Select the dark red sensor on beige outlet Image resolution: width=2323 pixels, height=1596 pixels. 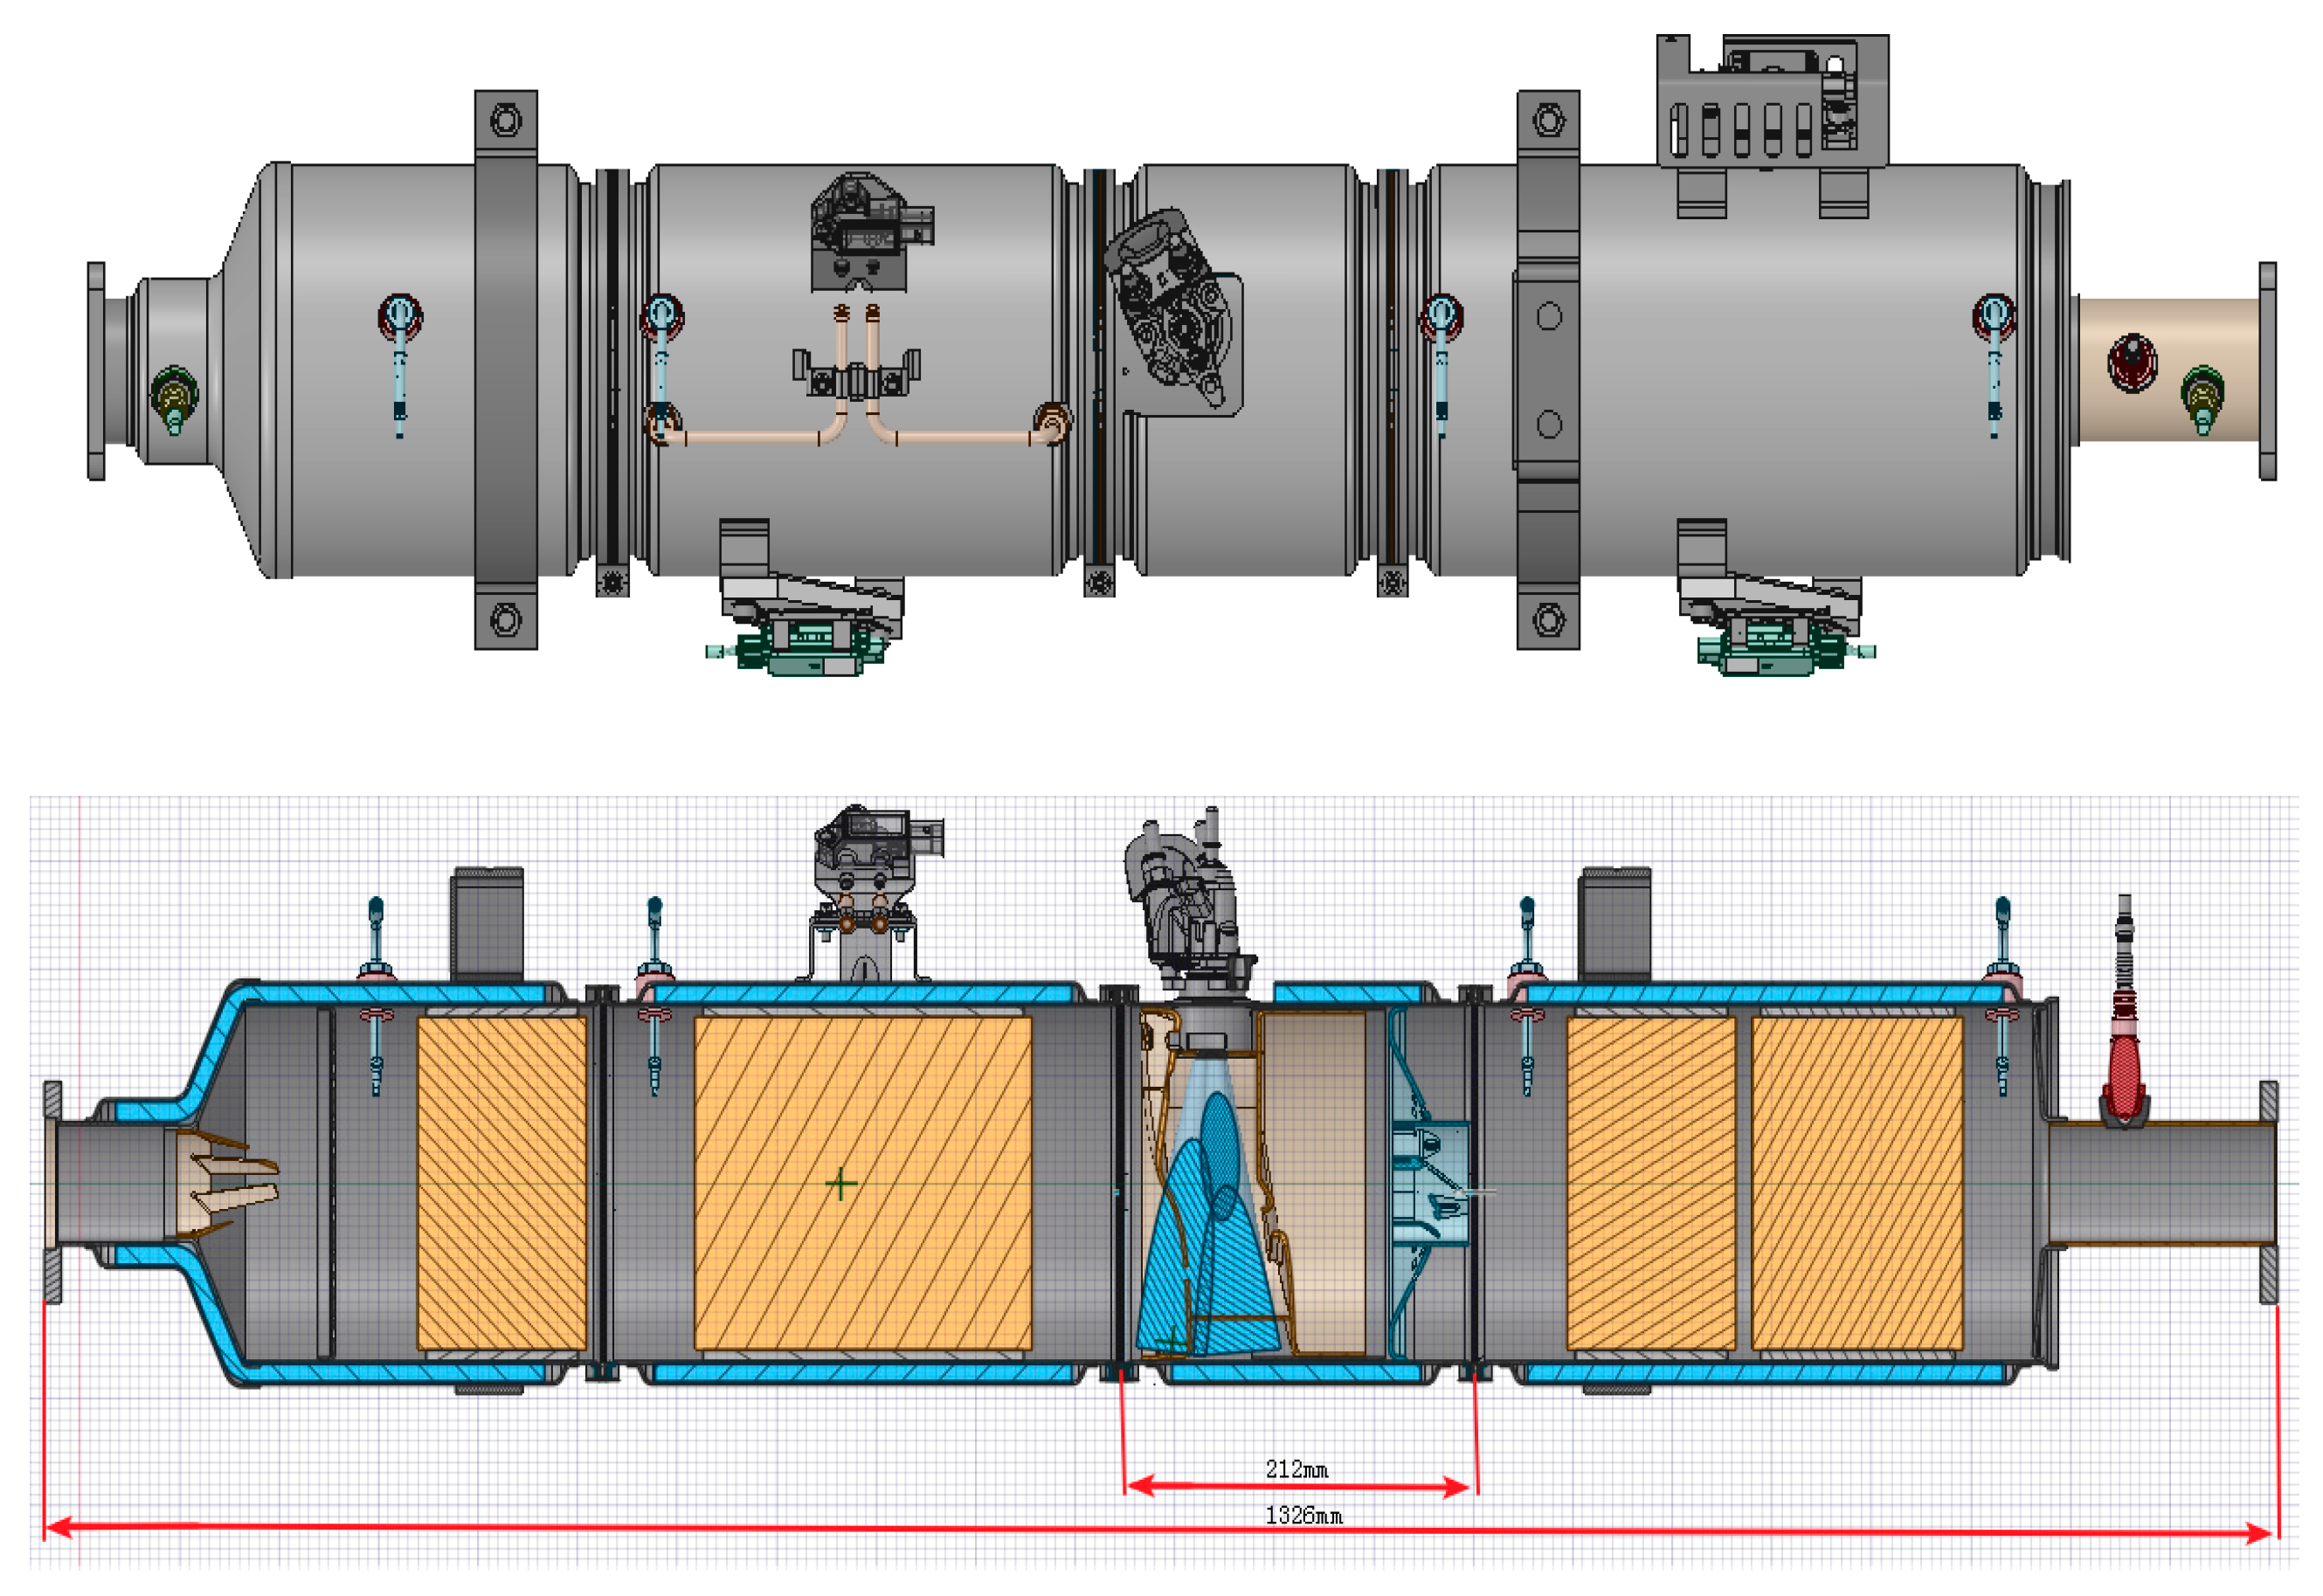point(2132,362)
